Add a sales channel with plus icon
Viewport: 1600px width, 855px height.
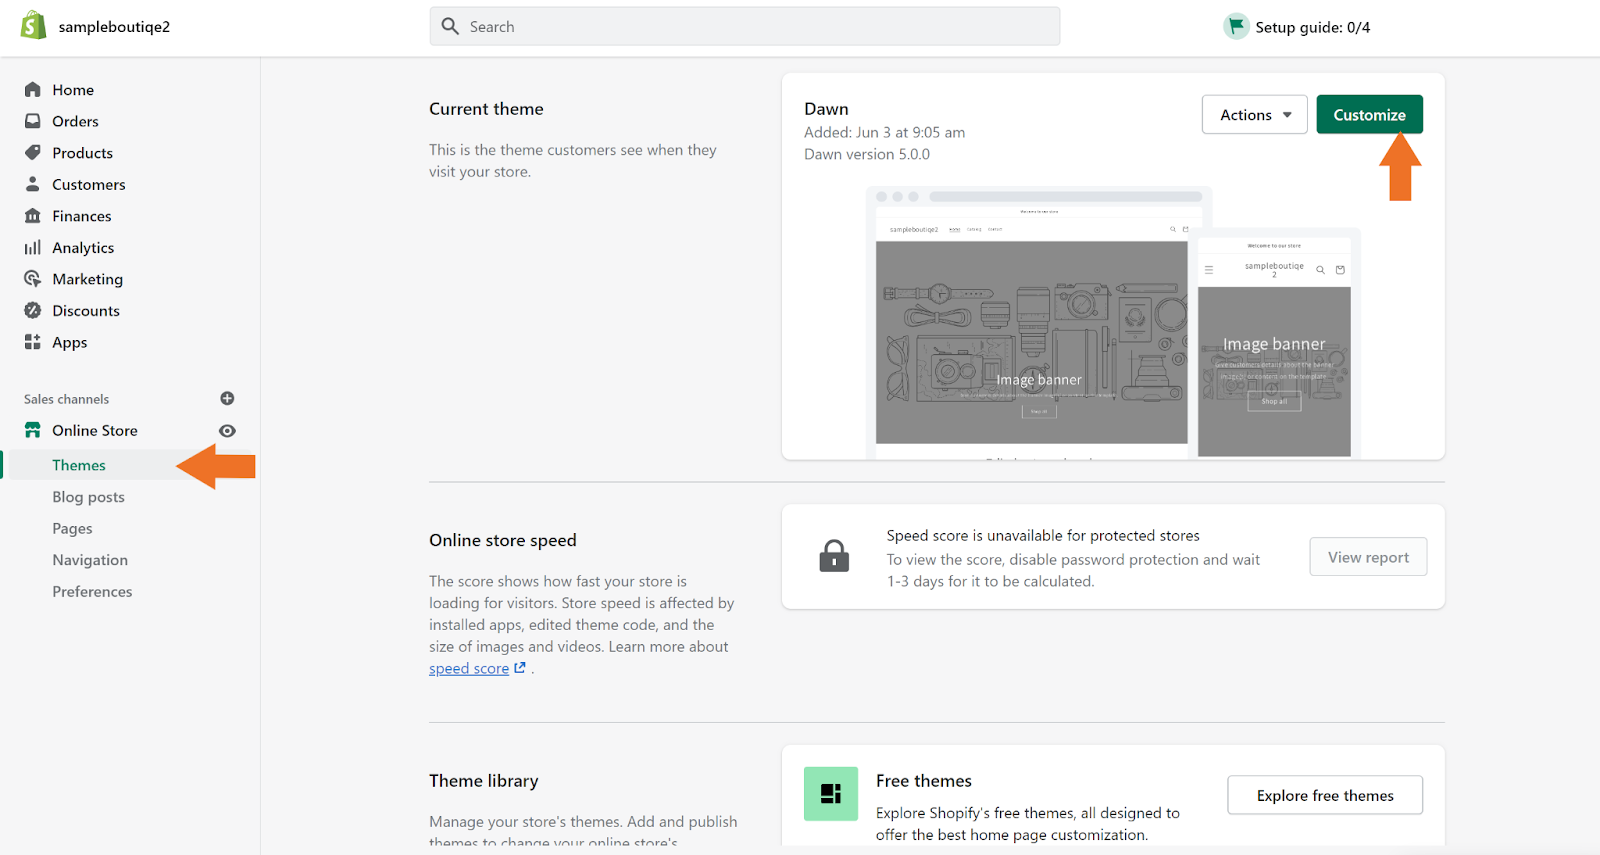227,398
